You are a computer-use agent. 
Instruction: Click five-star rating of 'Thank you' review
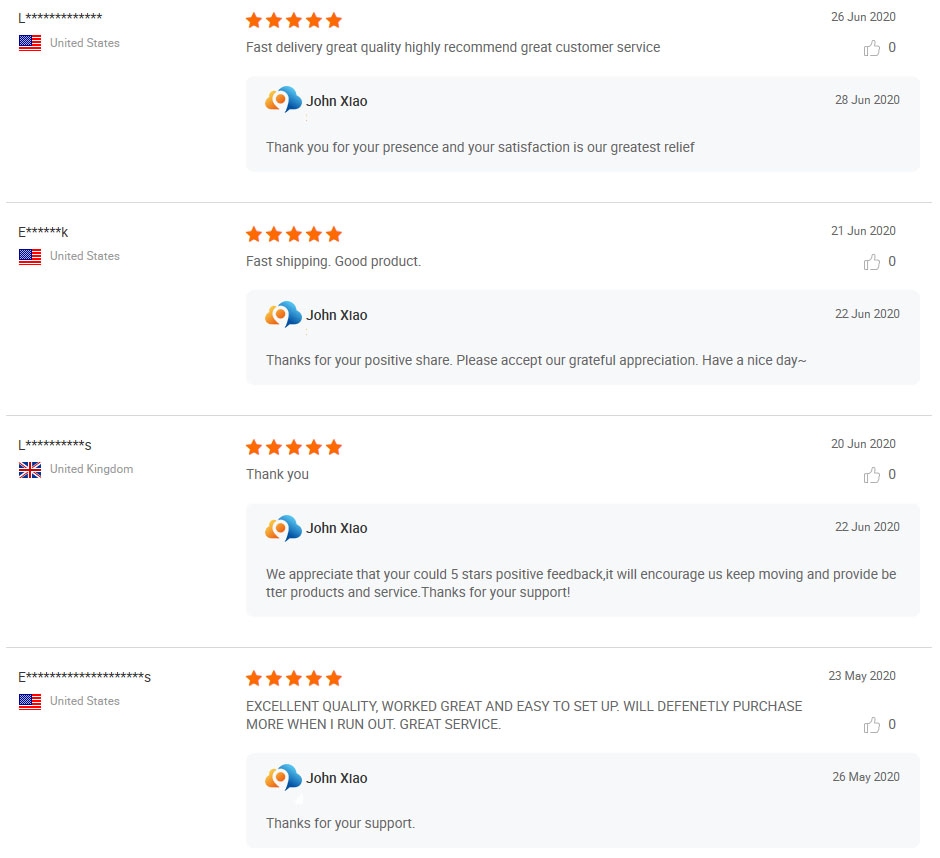point(294,447)
